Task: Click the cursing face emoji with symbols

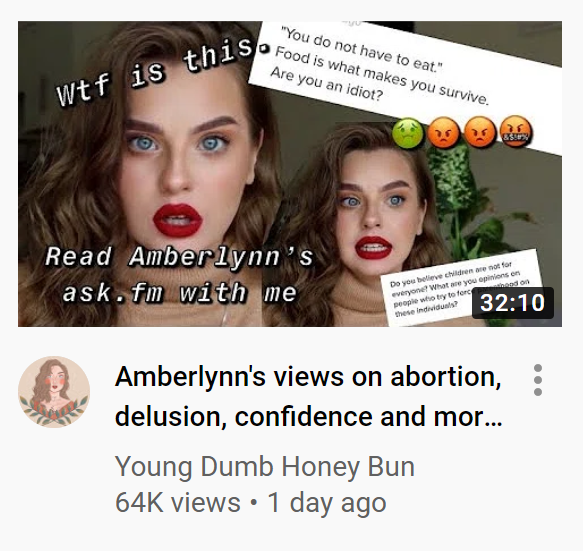Action: (516, 131)
